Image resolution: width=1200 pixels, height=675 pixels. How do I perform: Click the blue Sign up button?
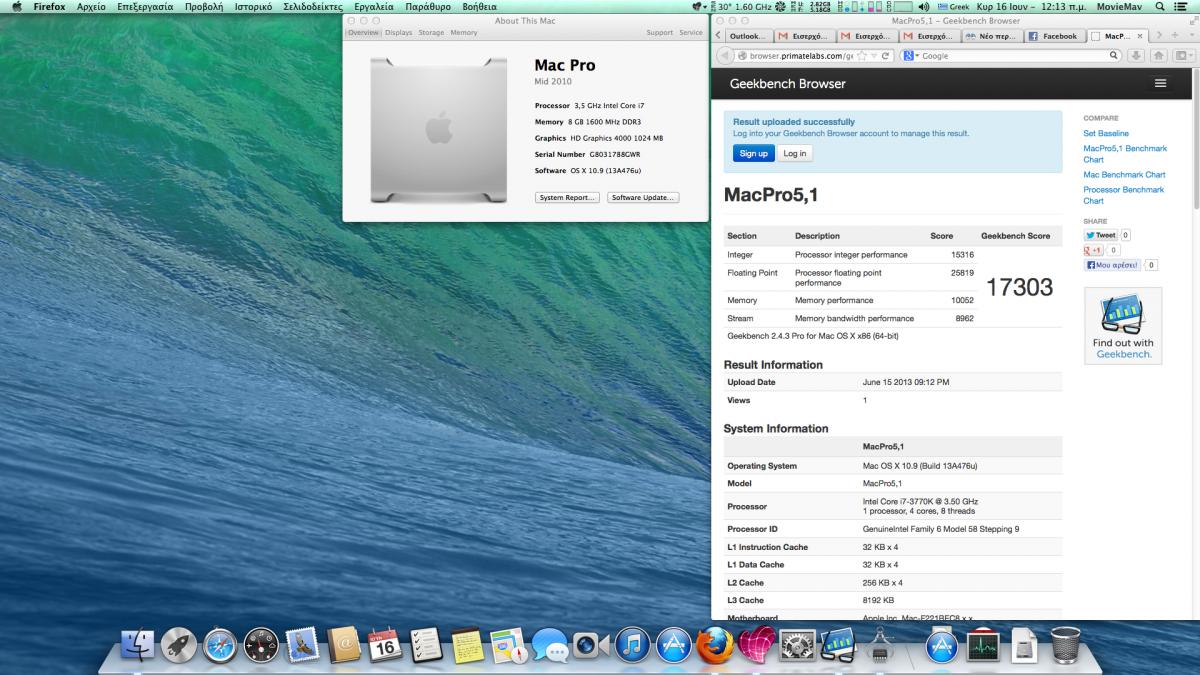click(x=753, y=153)
